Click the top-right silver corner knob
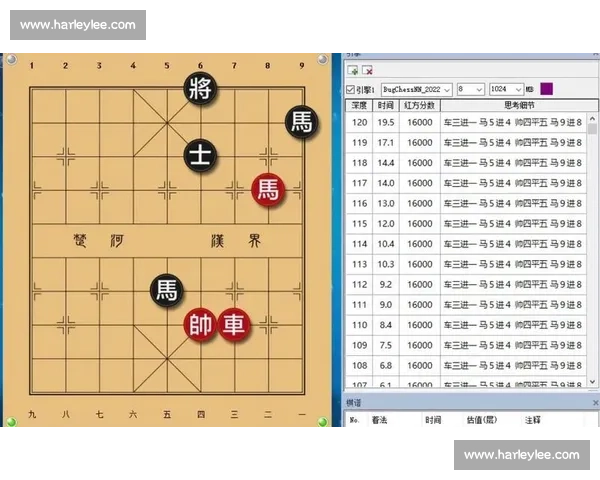 pyautogui.click(x=323, y=59)
